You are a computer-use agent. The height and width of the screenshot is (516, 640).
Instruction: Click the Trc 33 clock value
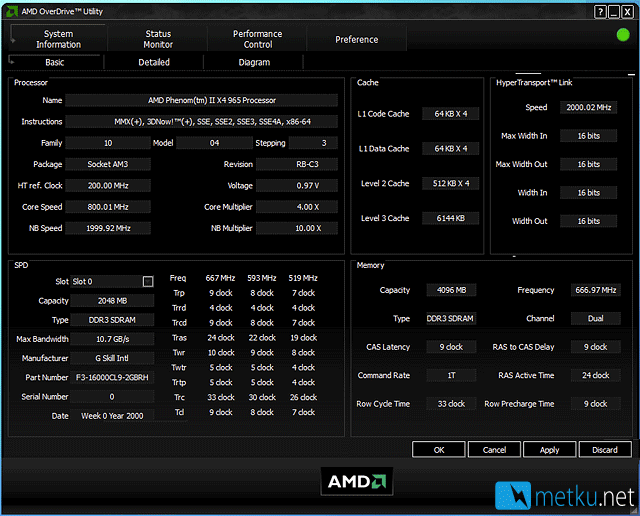pyautogui.click(x=221, y=397)
